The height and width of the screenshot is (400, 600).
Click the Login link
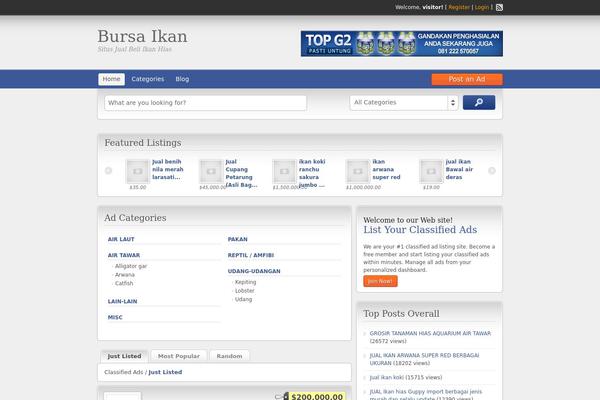[x=482, y=7]
